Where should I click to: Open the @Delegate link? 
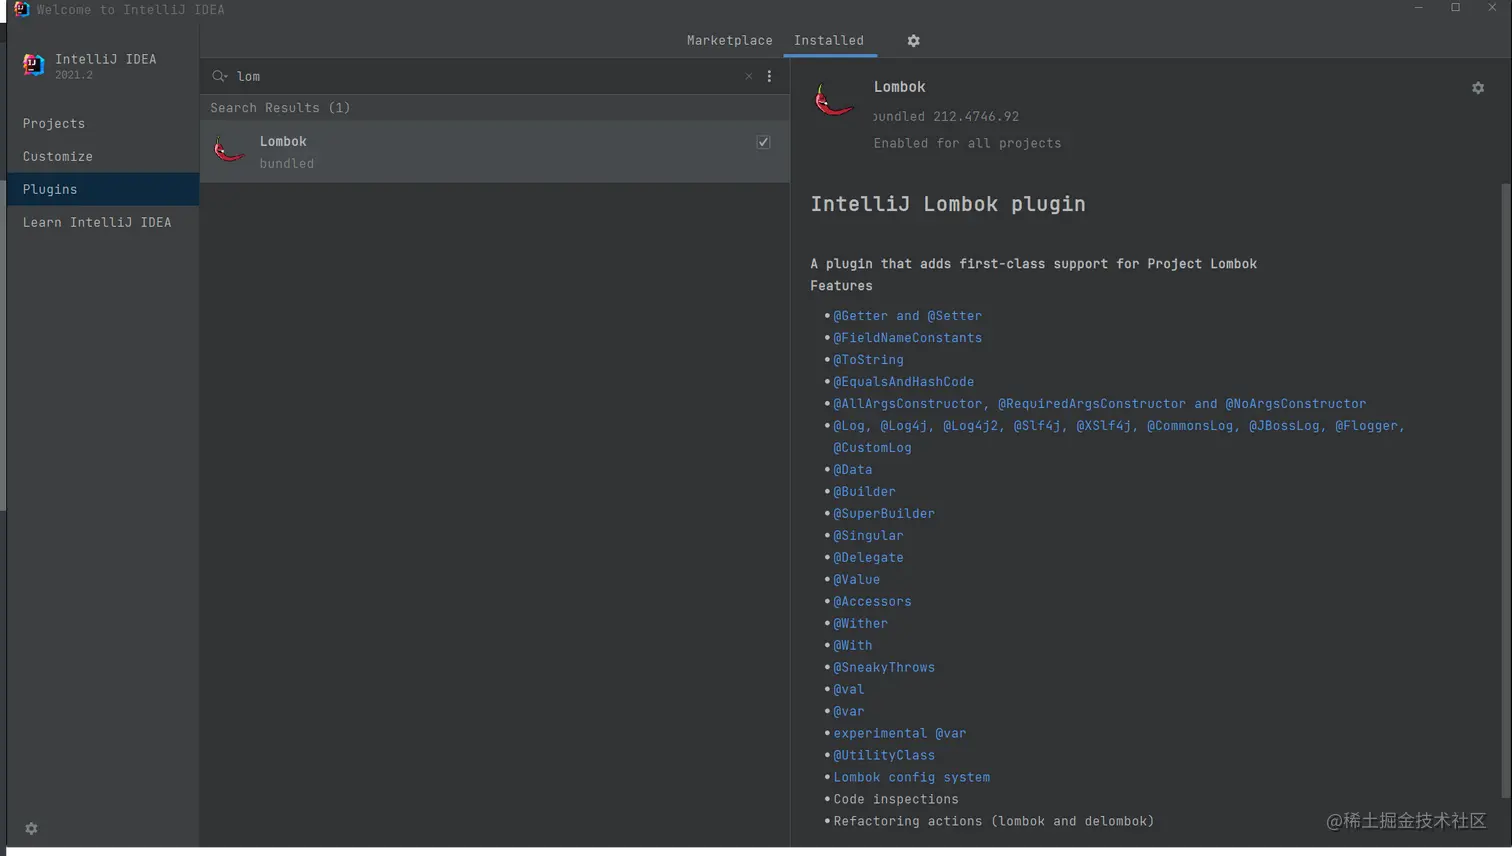868,558
